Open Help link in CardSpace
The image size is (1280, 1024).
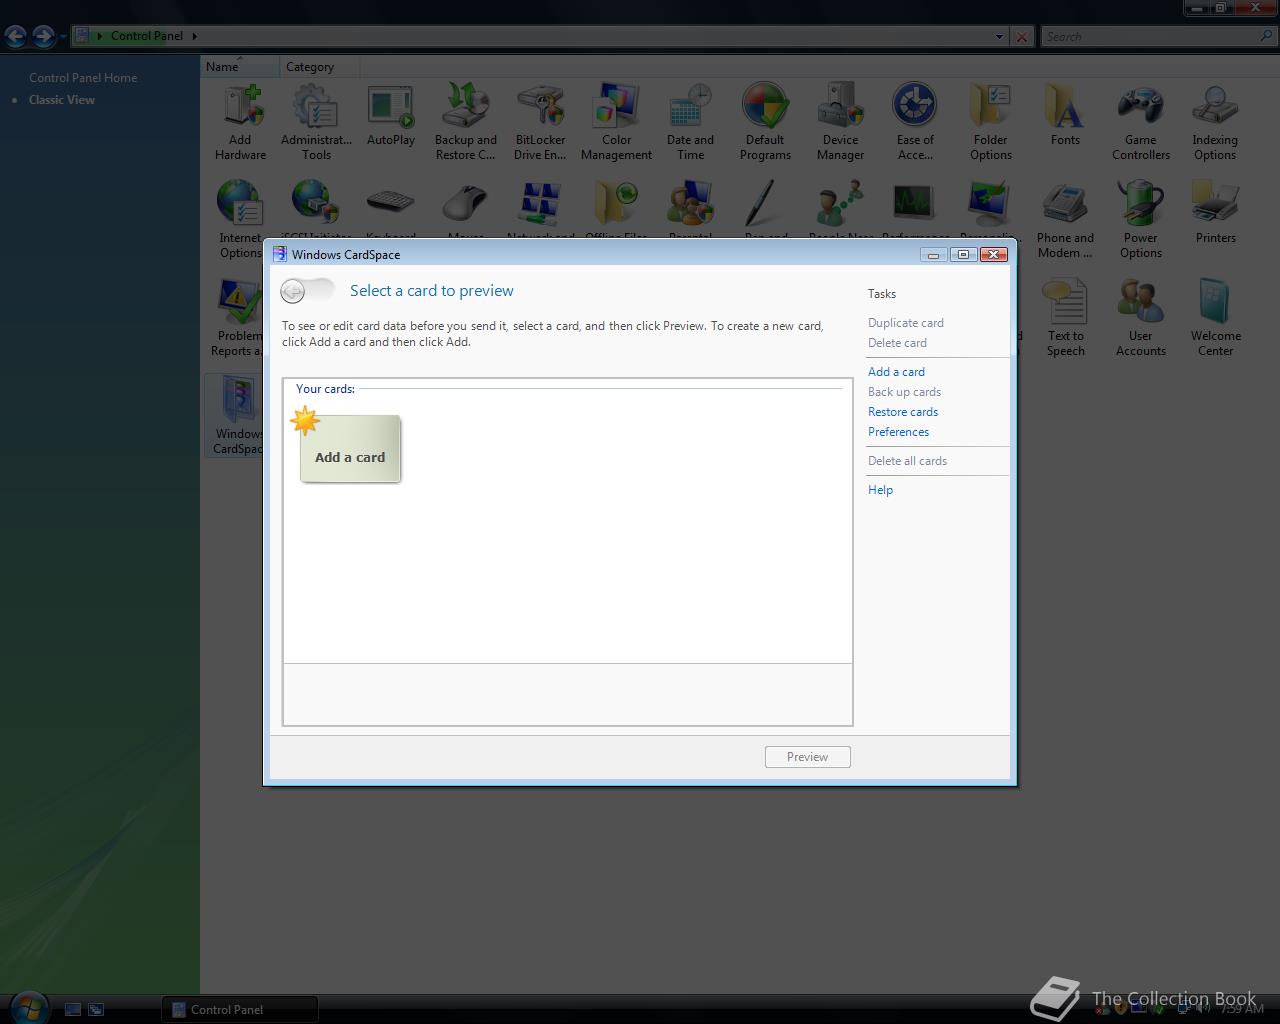pos(880,490)
